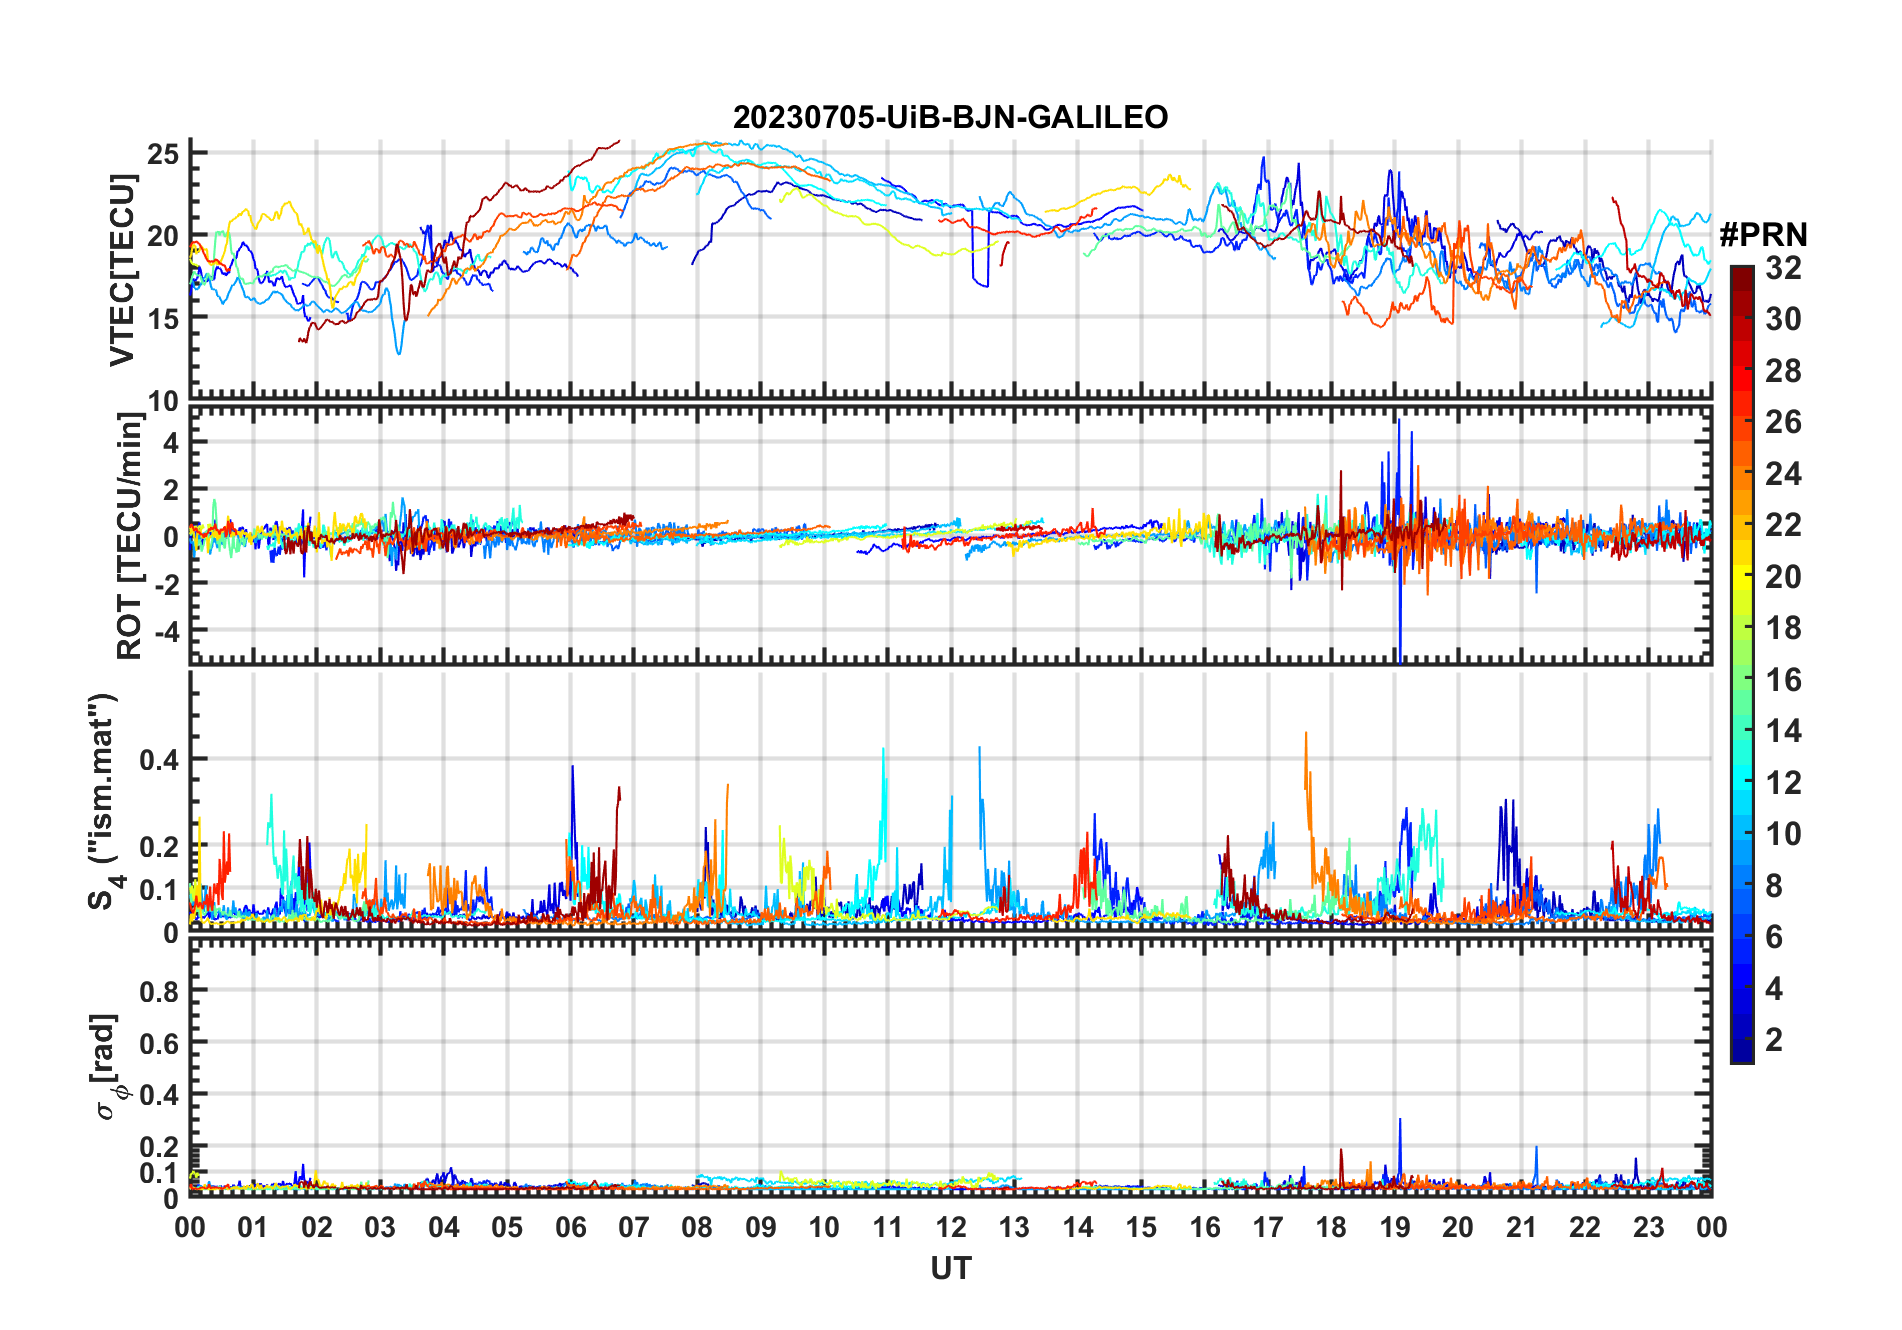Click the large blue ROT spike at 19 UT
This screenshot has width=1902, height=1330.
[x=1400, y=540]
